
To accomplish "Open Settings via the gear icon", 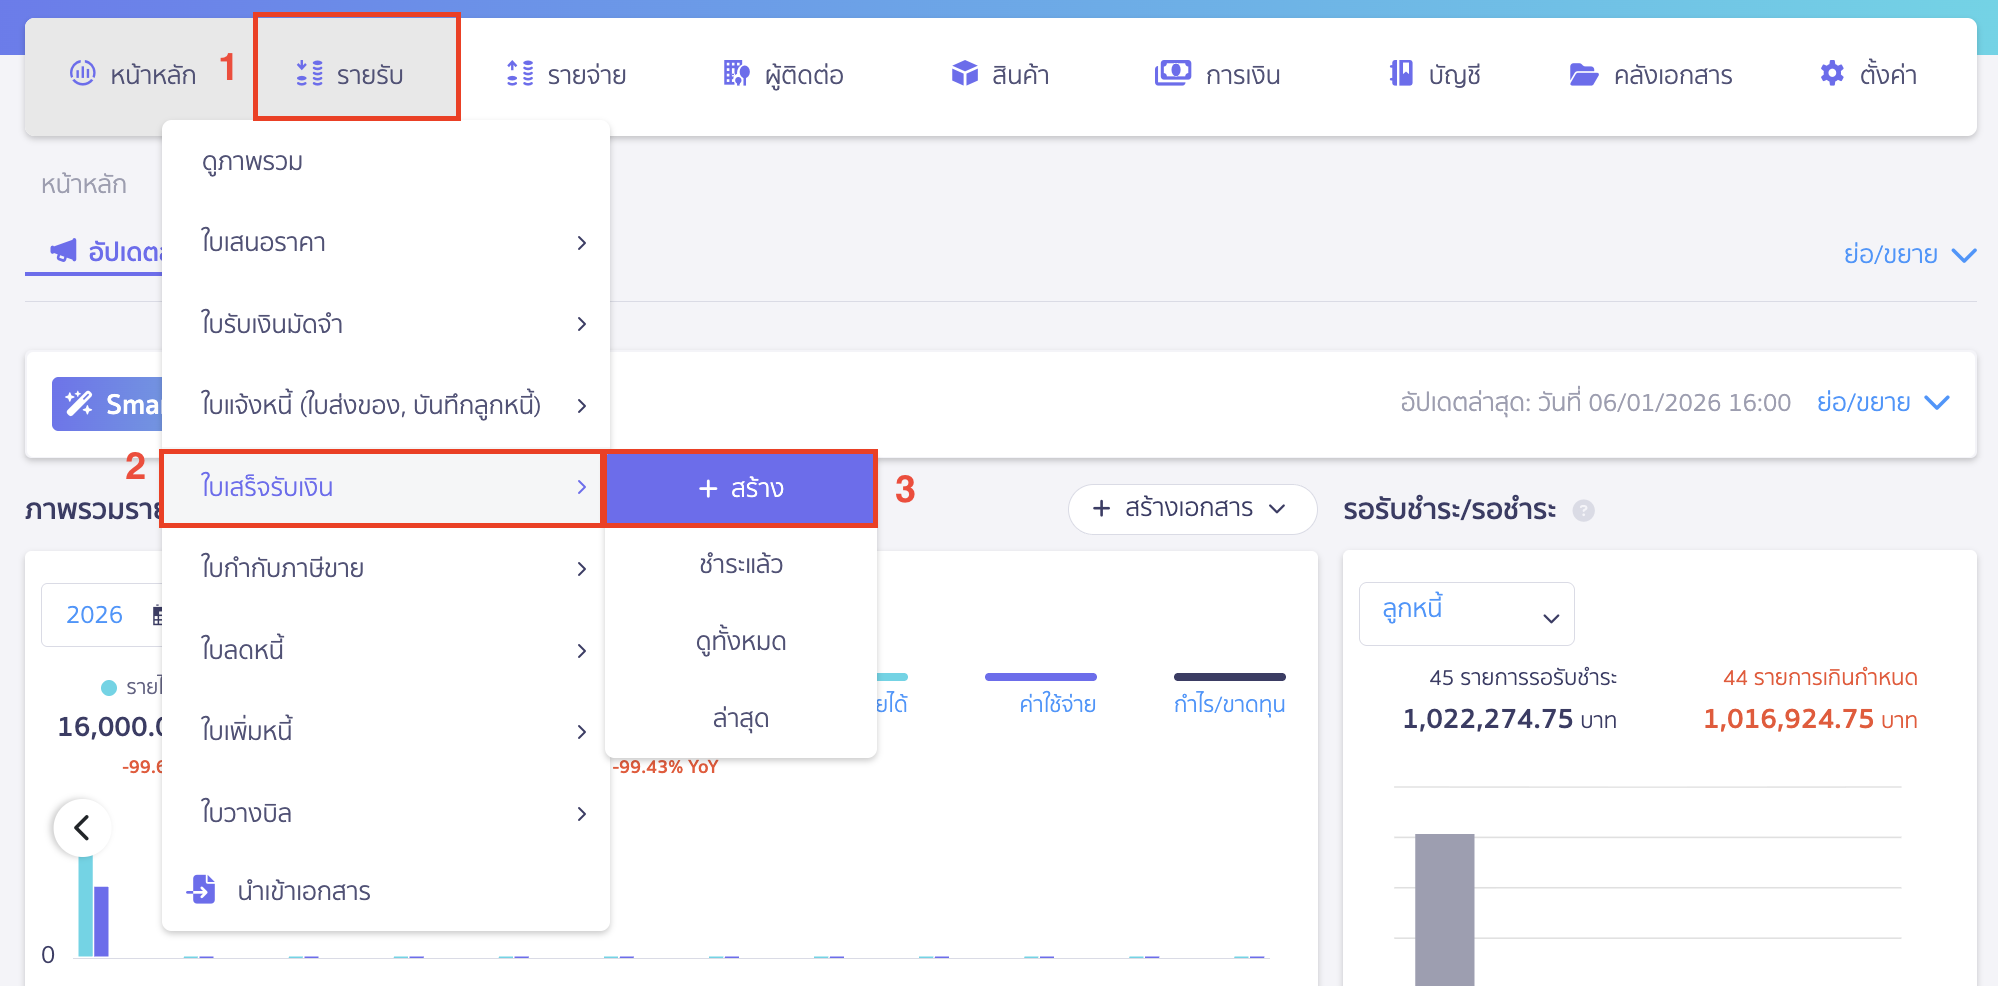I will click(1832, 73).
